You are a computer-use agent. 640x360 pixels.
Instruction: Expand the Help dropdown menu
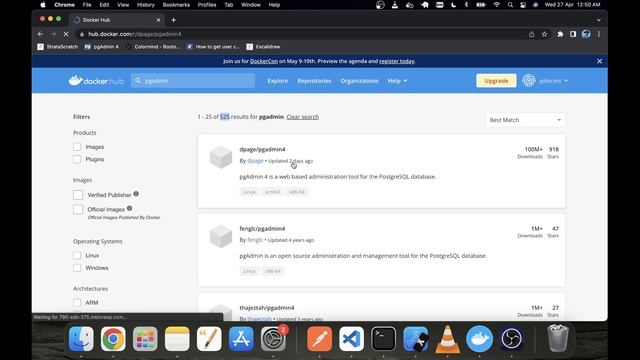(x=397, y=81)
